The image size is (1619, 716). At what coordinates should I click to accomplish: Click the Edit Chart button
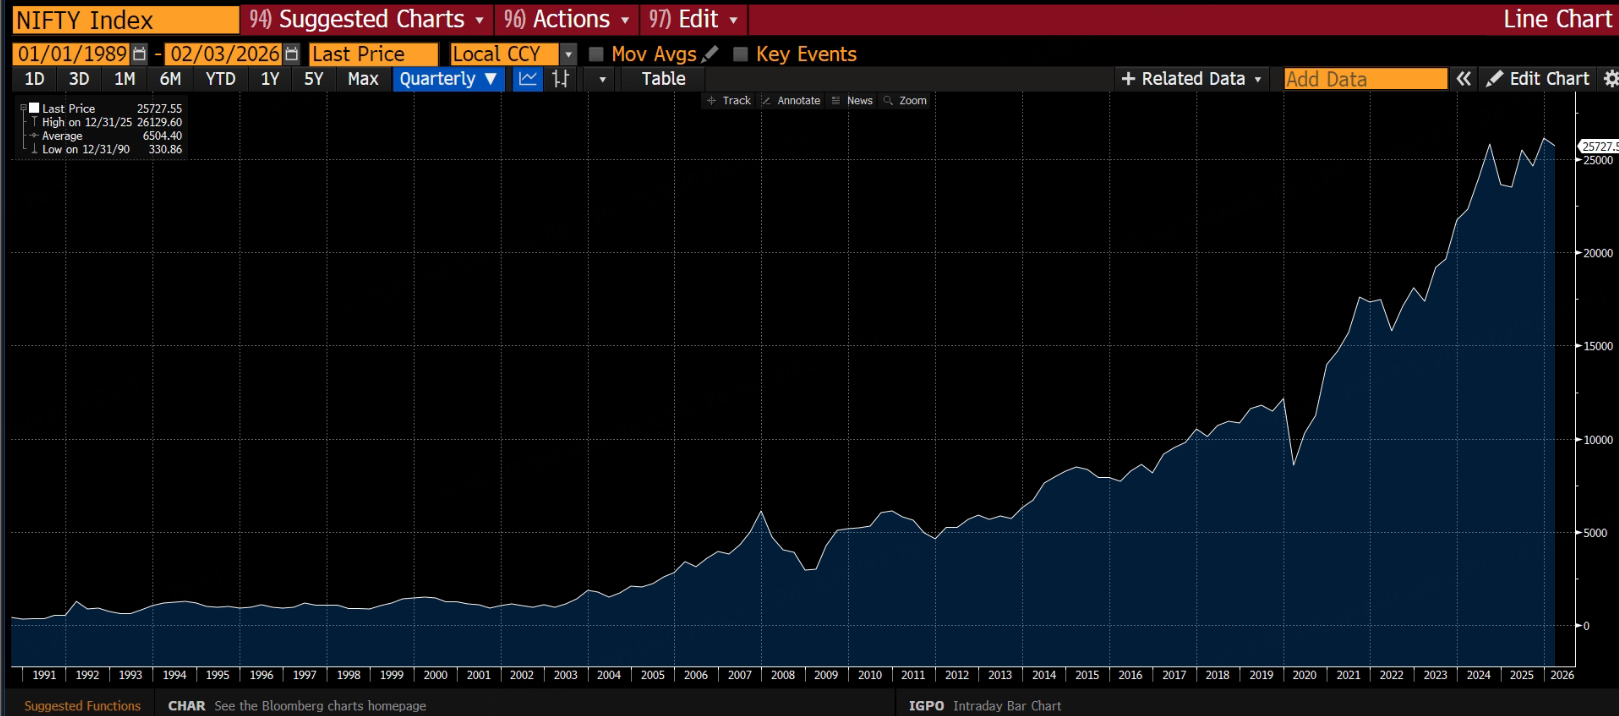coord(1537,79)
